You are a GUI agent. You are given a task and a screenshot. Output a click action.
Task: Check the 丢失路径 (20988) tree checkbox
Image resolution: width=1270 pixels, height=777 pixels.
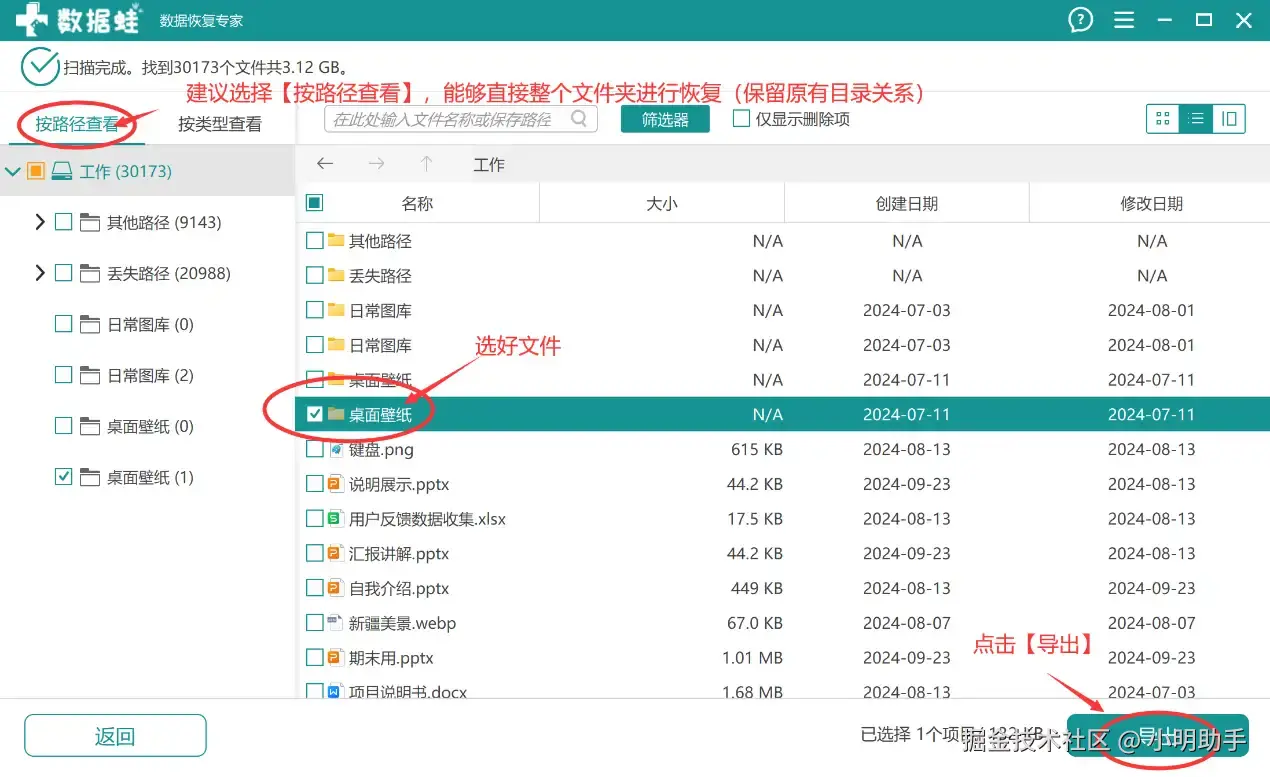[x=63, y=273]
